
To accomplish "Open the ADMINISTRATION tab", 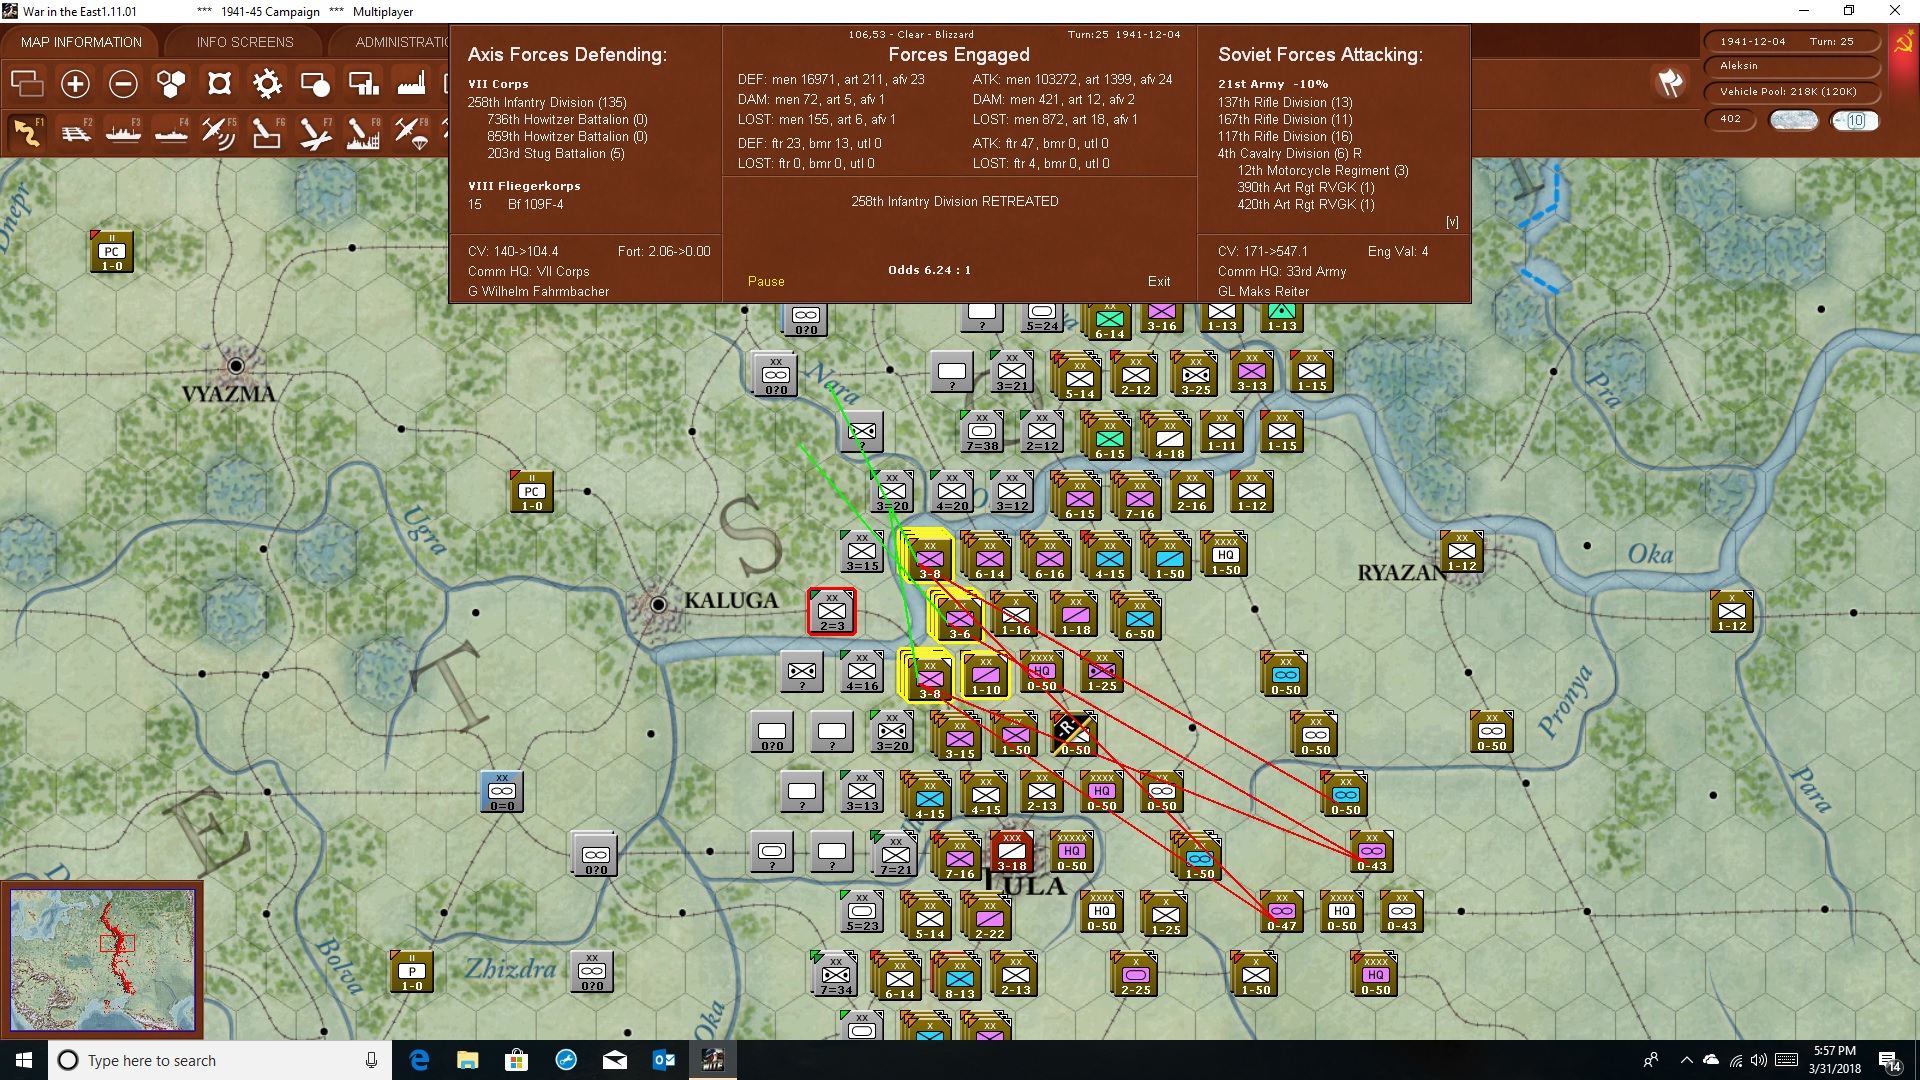I will [400, 42].
